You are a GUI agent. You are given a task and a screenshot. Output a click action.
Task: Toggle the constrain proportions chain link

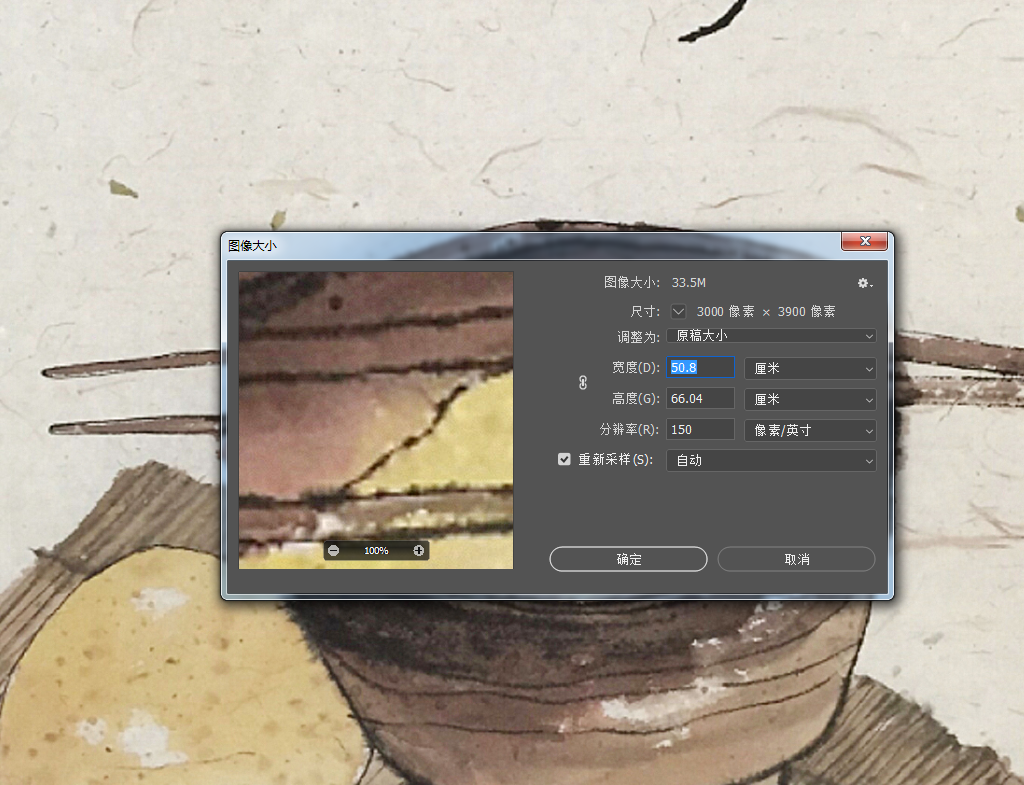click(583, 383)
